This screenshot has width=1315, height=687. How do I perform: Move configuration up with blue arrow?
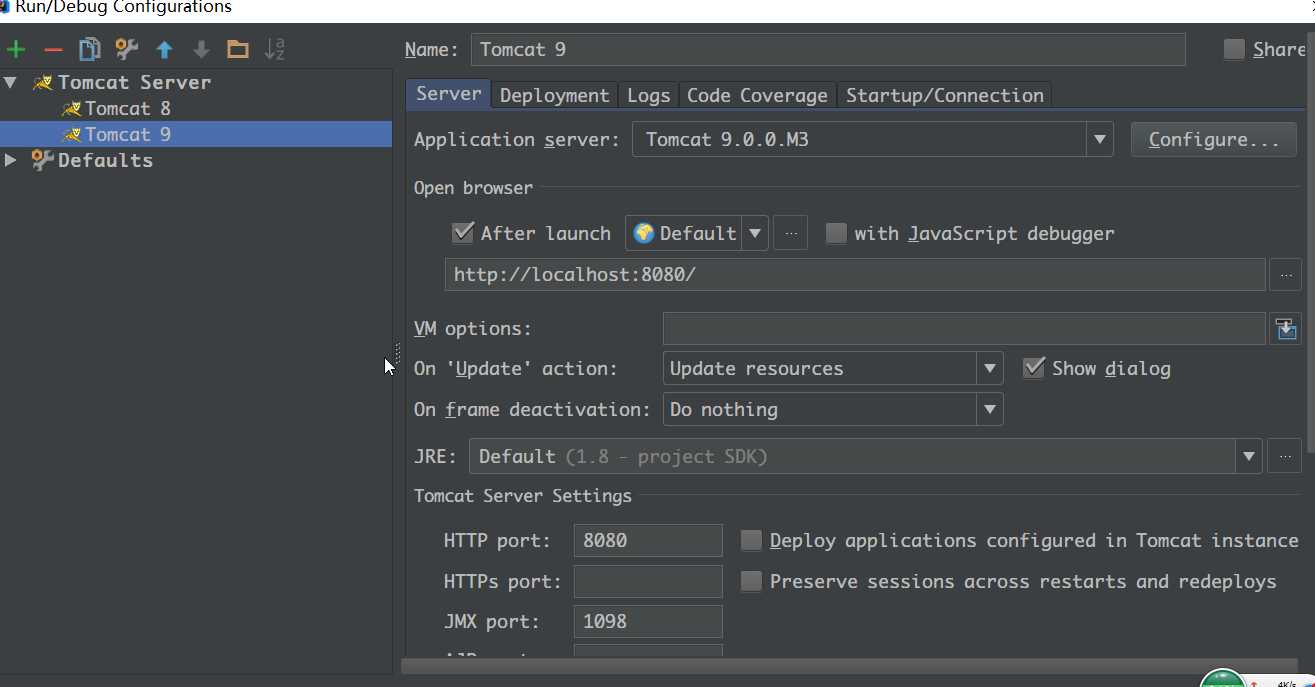[164, 49]
